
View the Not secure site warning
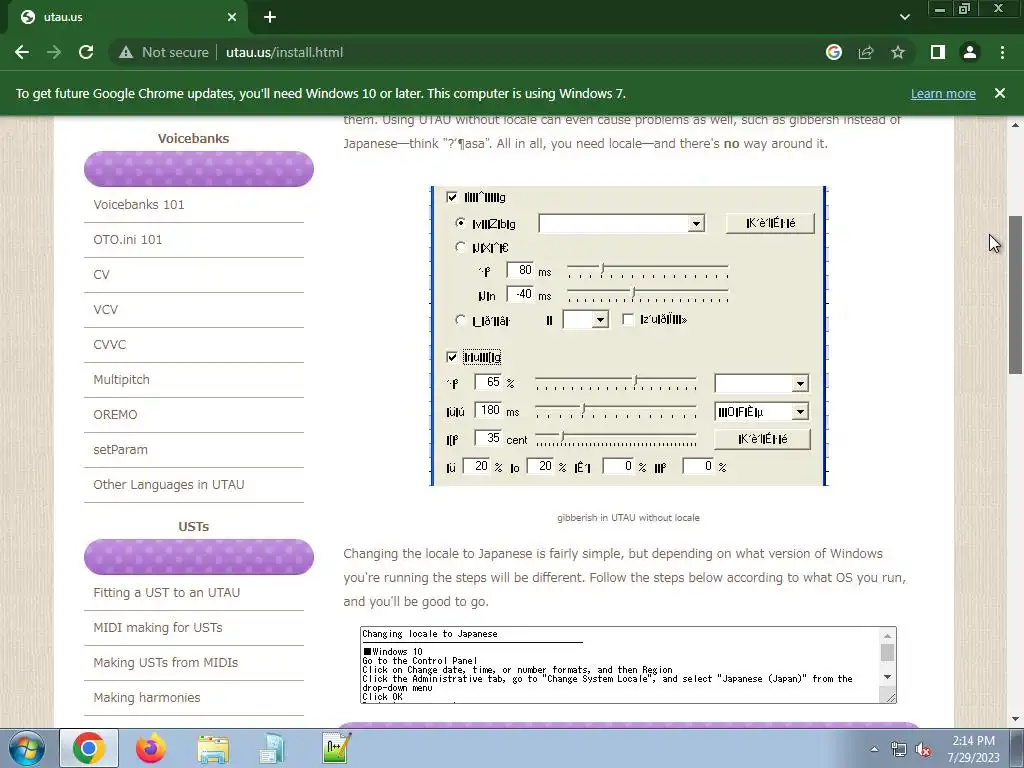tap(163, 52)
